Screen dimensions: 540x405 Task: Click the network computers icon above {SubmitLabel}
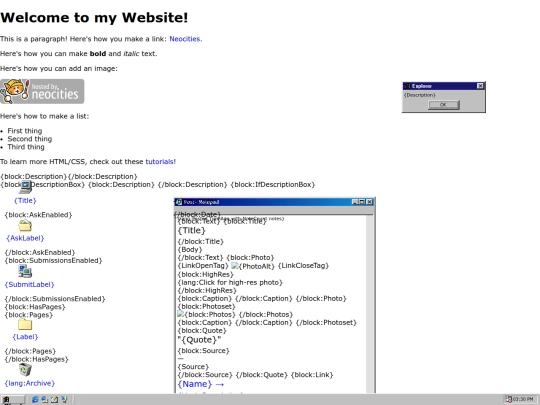(x=25, y=271)
